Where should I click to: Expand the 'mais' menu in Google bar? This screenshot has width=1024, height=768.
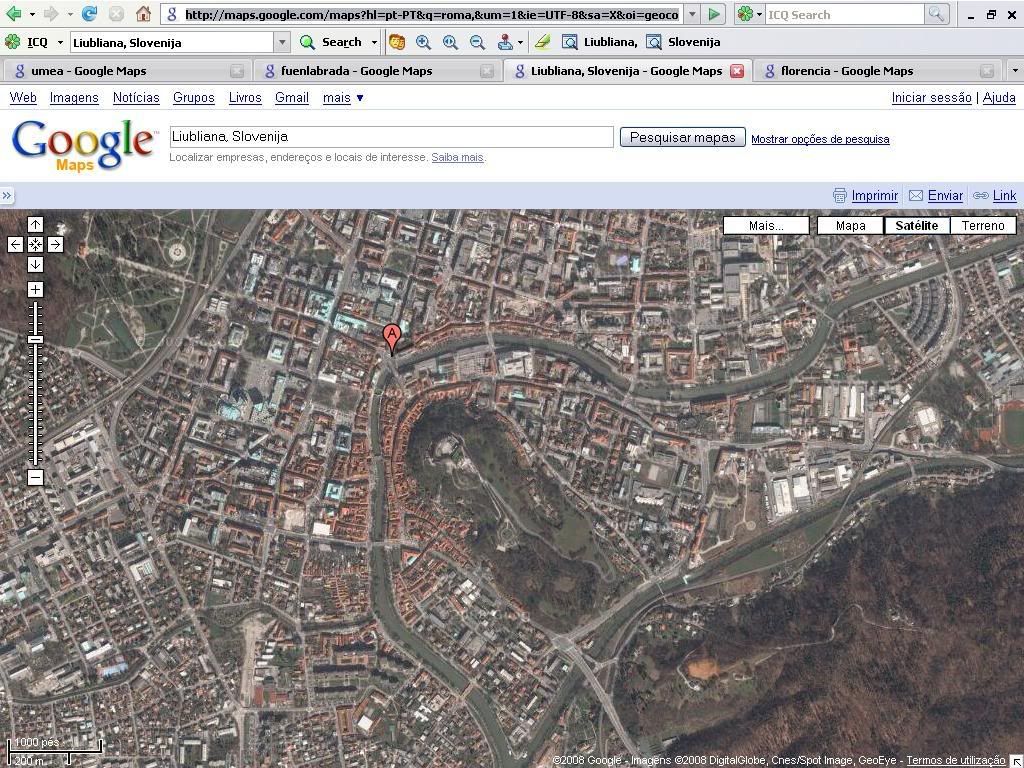coord(343,98)
